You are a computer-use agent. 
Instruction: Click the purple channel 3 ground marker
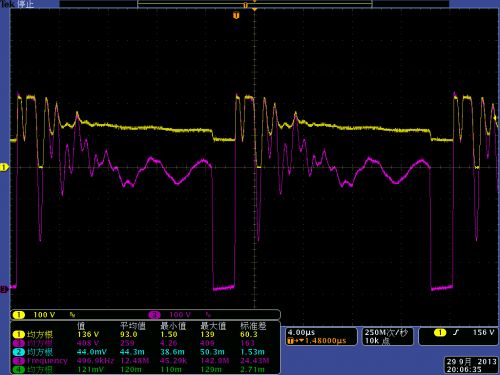(4, 289)
